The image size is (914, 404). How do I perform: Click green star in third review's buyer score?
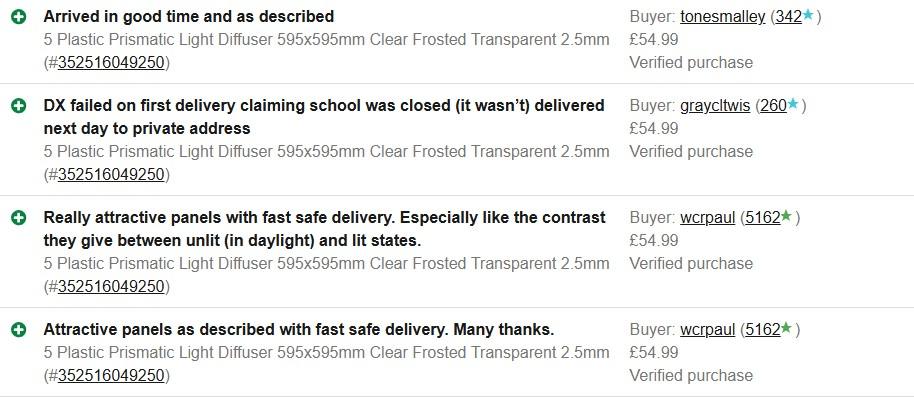coord(787,217)
